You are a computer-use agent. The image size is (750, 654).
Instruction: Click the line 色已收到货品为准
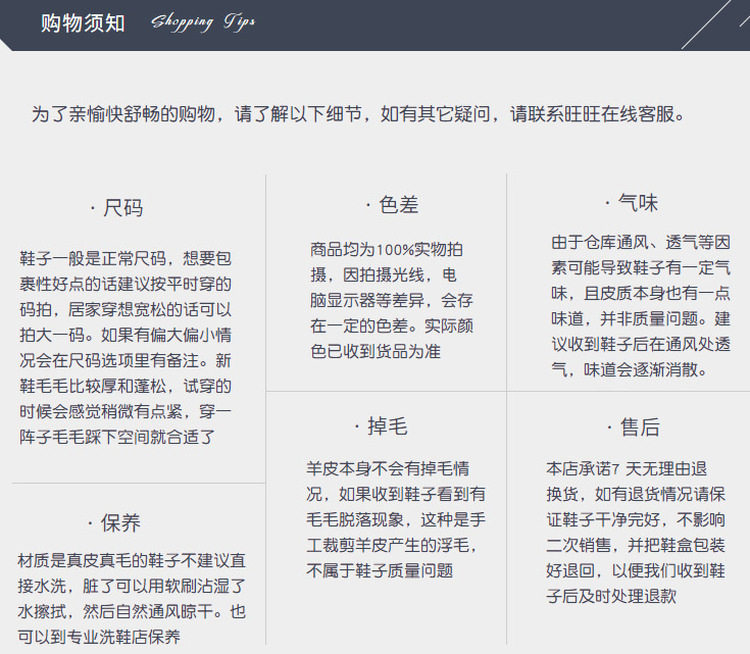375,351
